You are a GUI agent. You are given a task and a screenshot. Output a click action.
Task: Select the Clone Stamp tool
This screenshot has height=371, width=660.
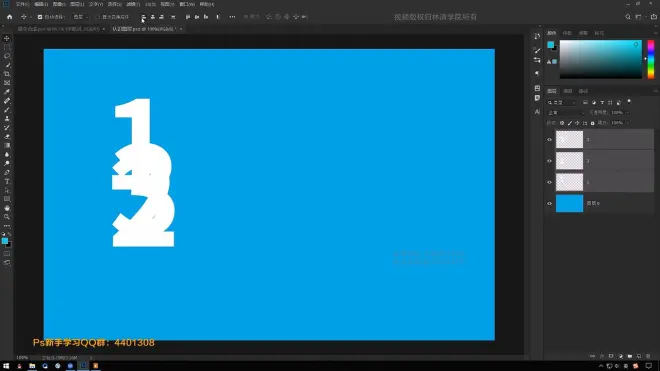point(7,119)
